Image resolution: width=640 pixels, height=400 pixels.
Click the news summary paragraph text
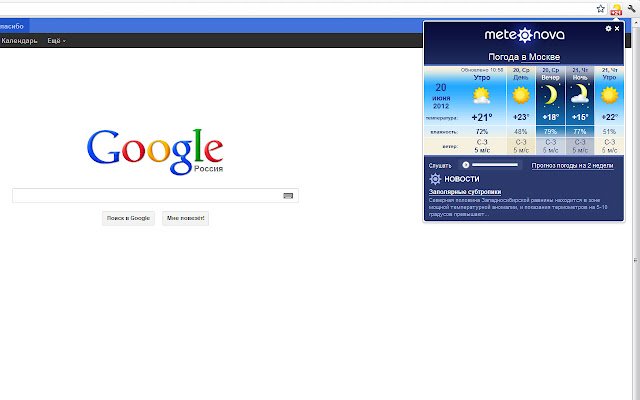pos(518,207)
